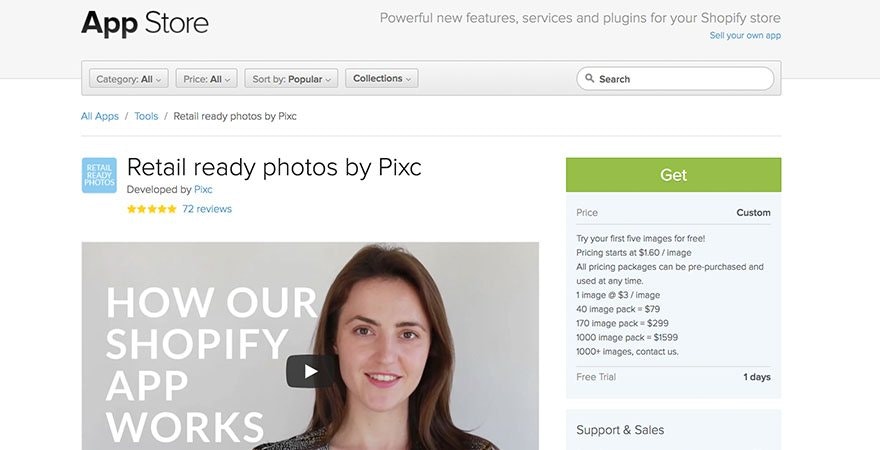Click the green Get button
The image size is (880, 450).
(673, 175)
